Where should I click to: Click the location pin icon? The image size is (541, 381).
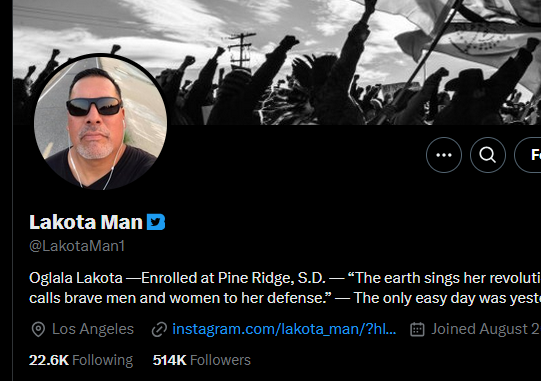[x=38, y=329]
